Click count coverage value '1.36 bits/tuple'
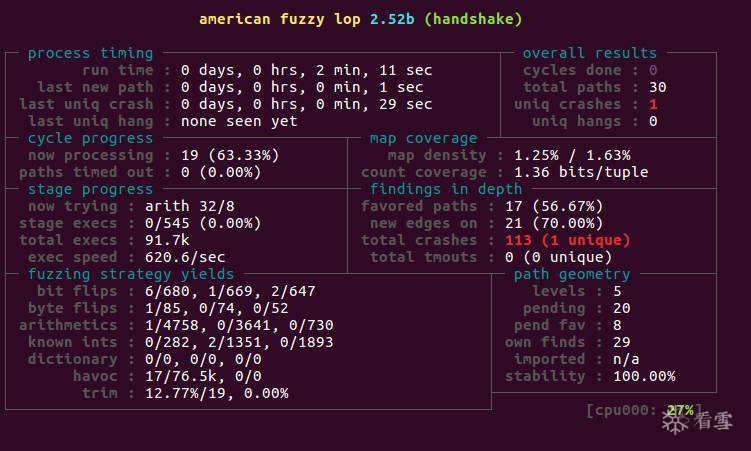The image size is (751, 451). (x=581, y=172)
